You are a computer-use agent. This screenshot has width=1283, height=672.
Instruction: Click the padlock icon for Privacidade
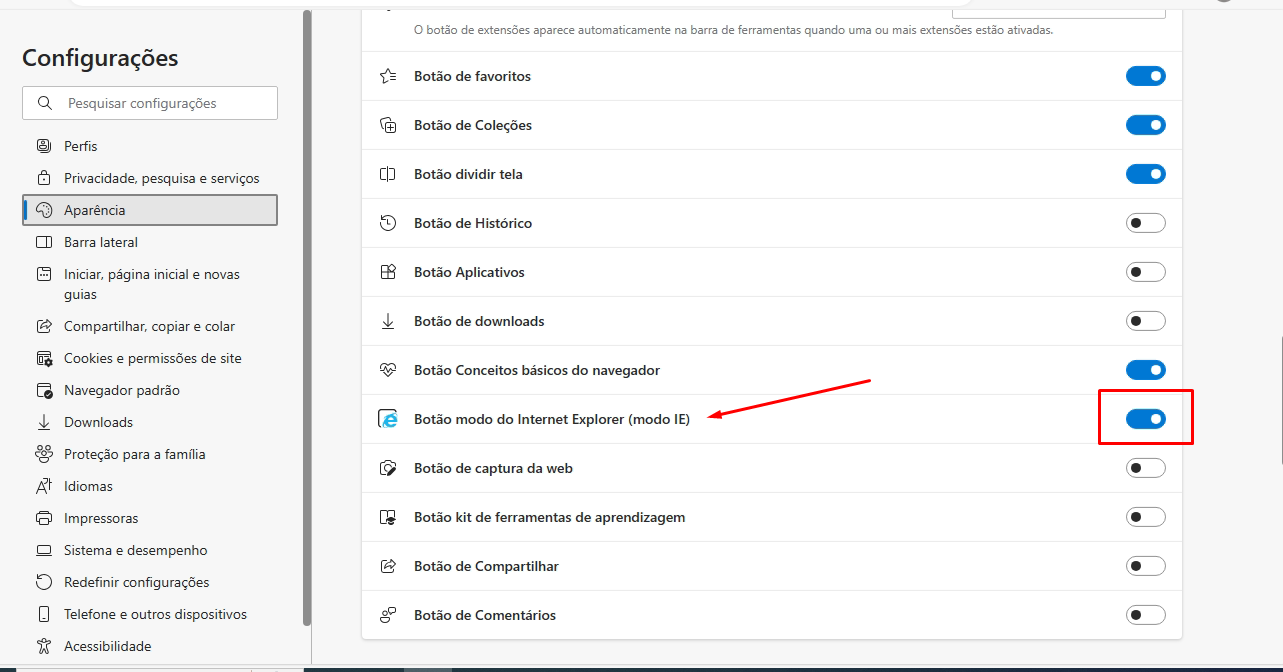[44, 178]
